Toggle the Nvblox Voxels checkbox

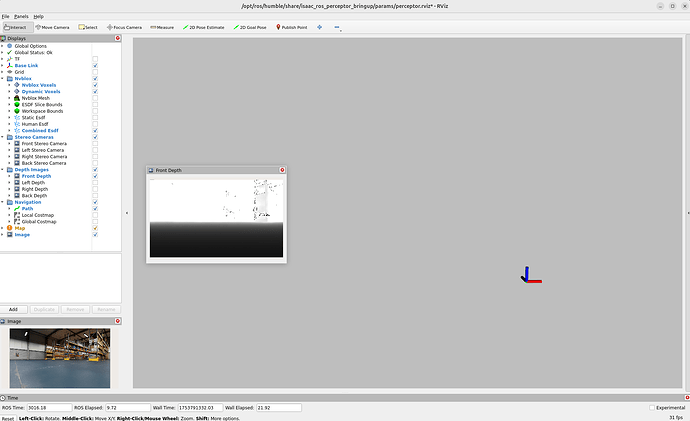[x=95, y=85]
